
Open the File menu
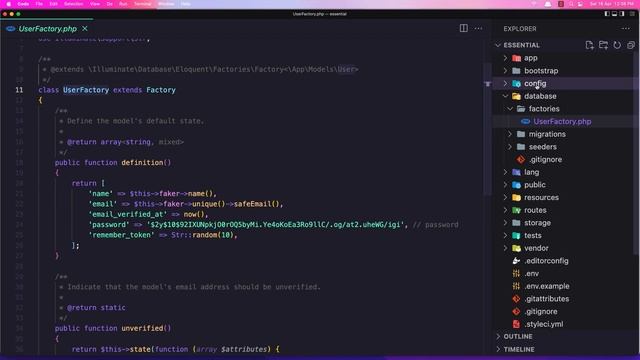point(39,4)
